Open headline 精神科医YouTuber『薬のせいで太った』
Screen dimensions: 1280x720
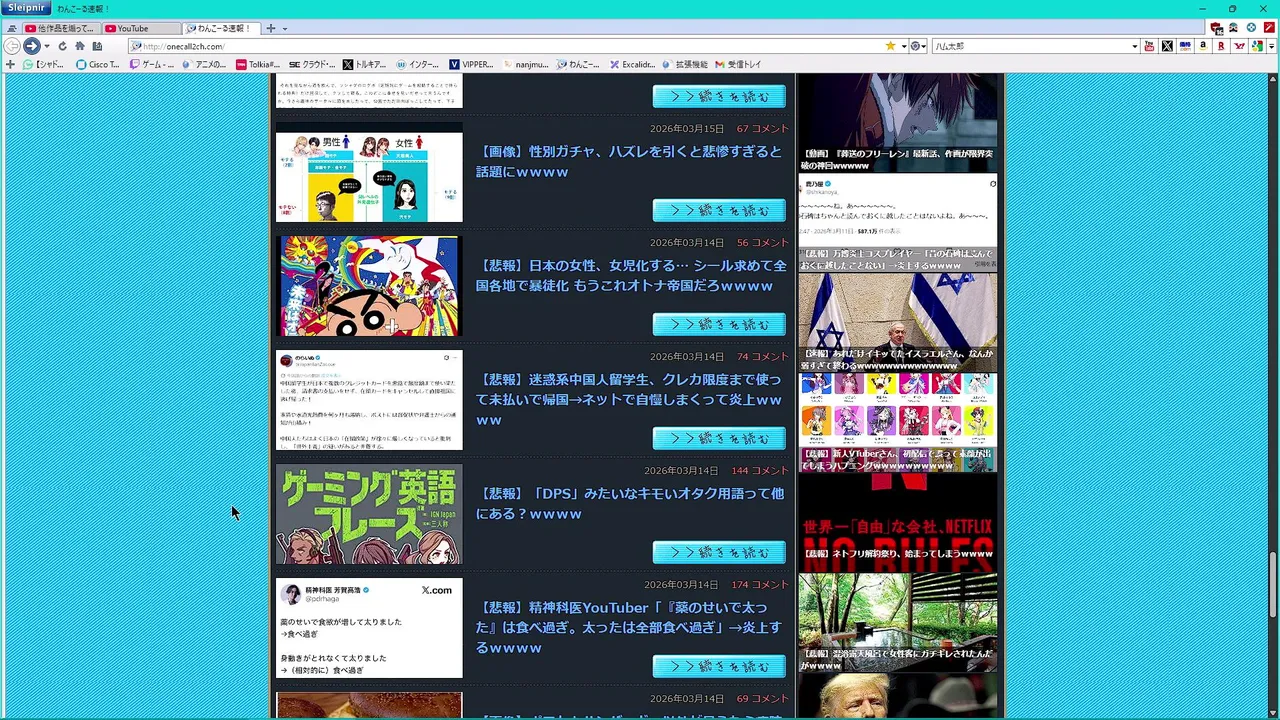pyautogui.click(x=629, y=628)
